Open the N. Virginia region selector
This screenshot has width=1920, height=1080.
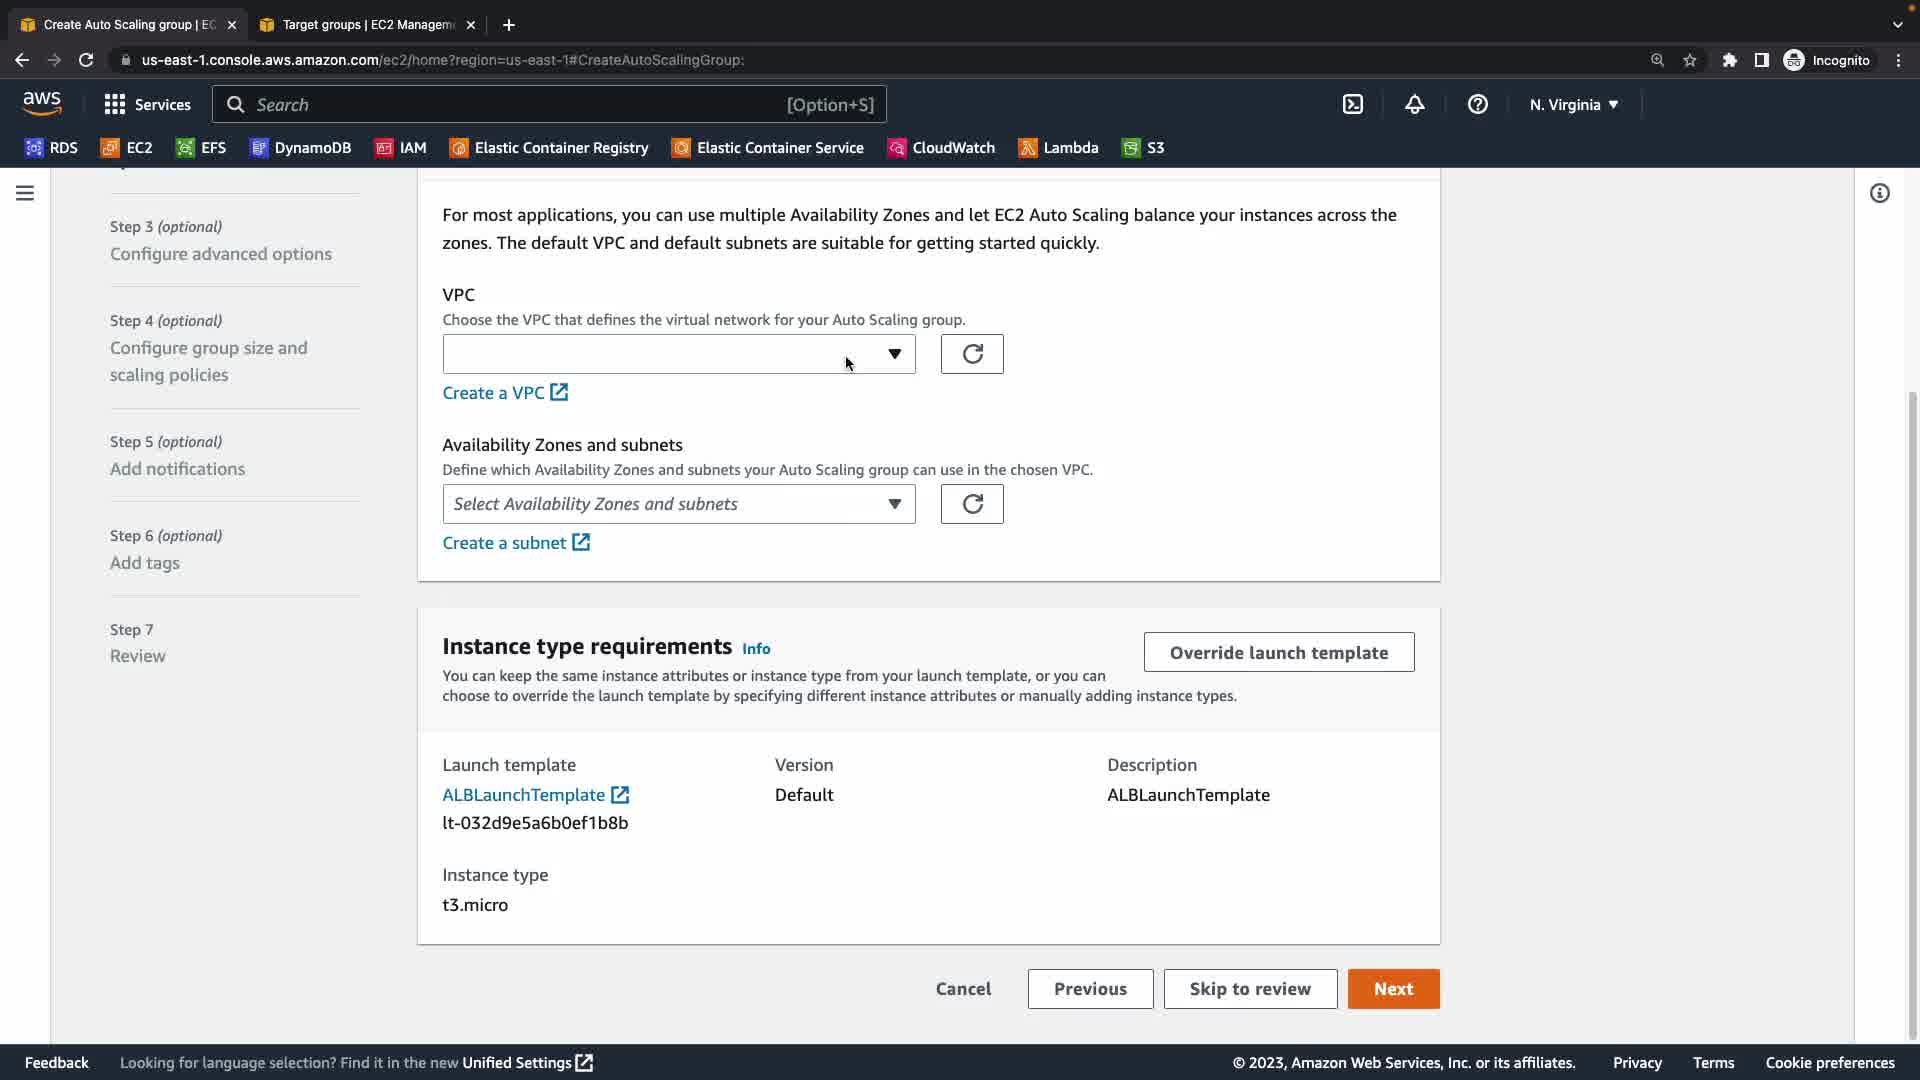point(1573,105)
